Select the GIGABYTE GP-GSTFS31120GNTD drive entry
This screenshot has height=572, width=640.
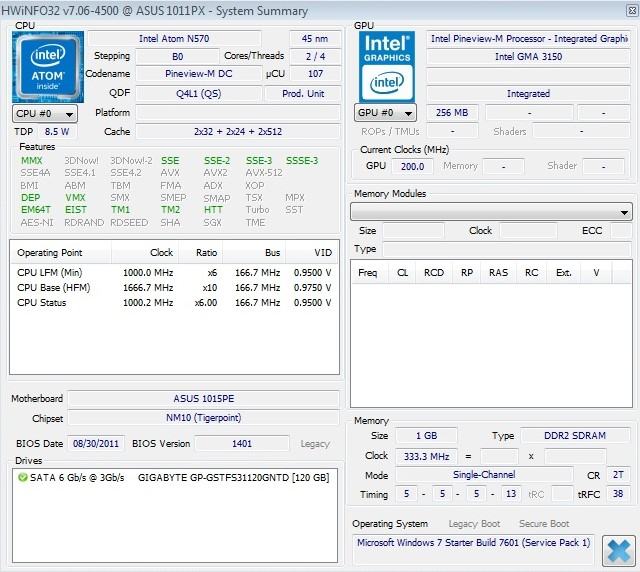point(174,477)
